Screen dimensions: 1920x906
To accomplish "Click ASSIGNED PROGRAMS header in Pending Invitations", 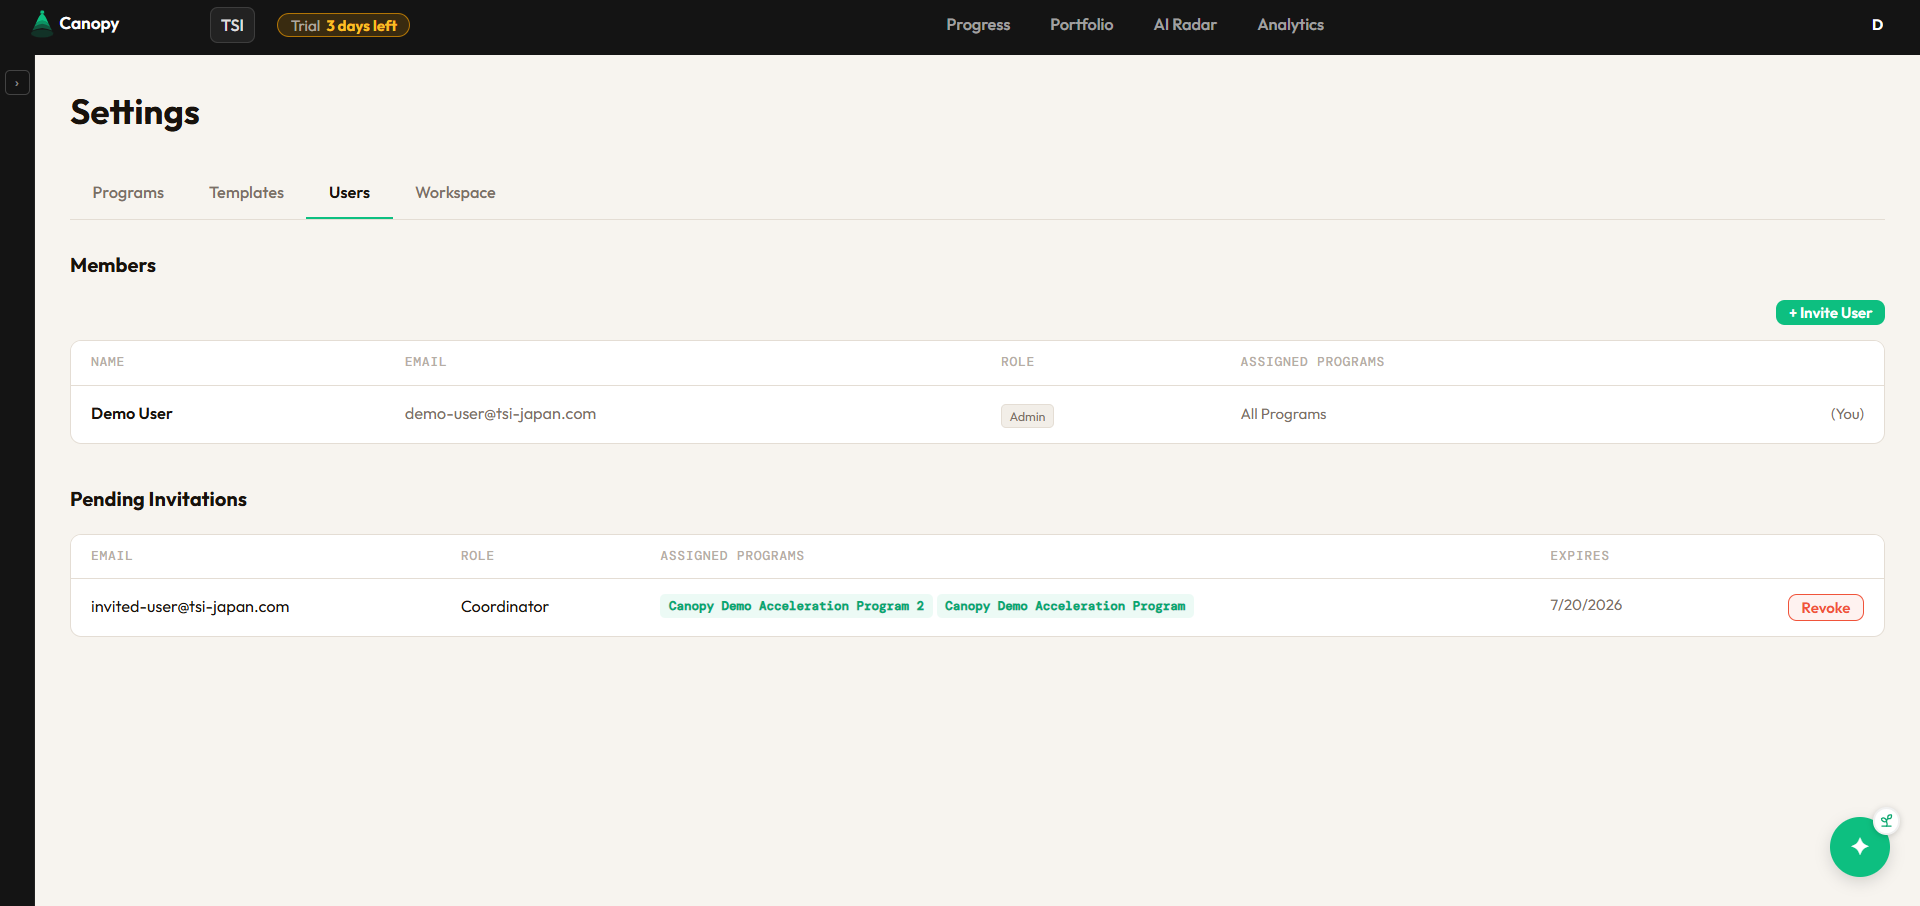I will click(732, 556).
